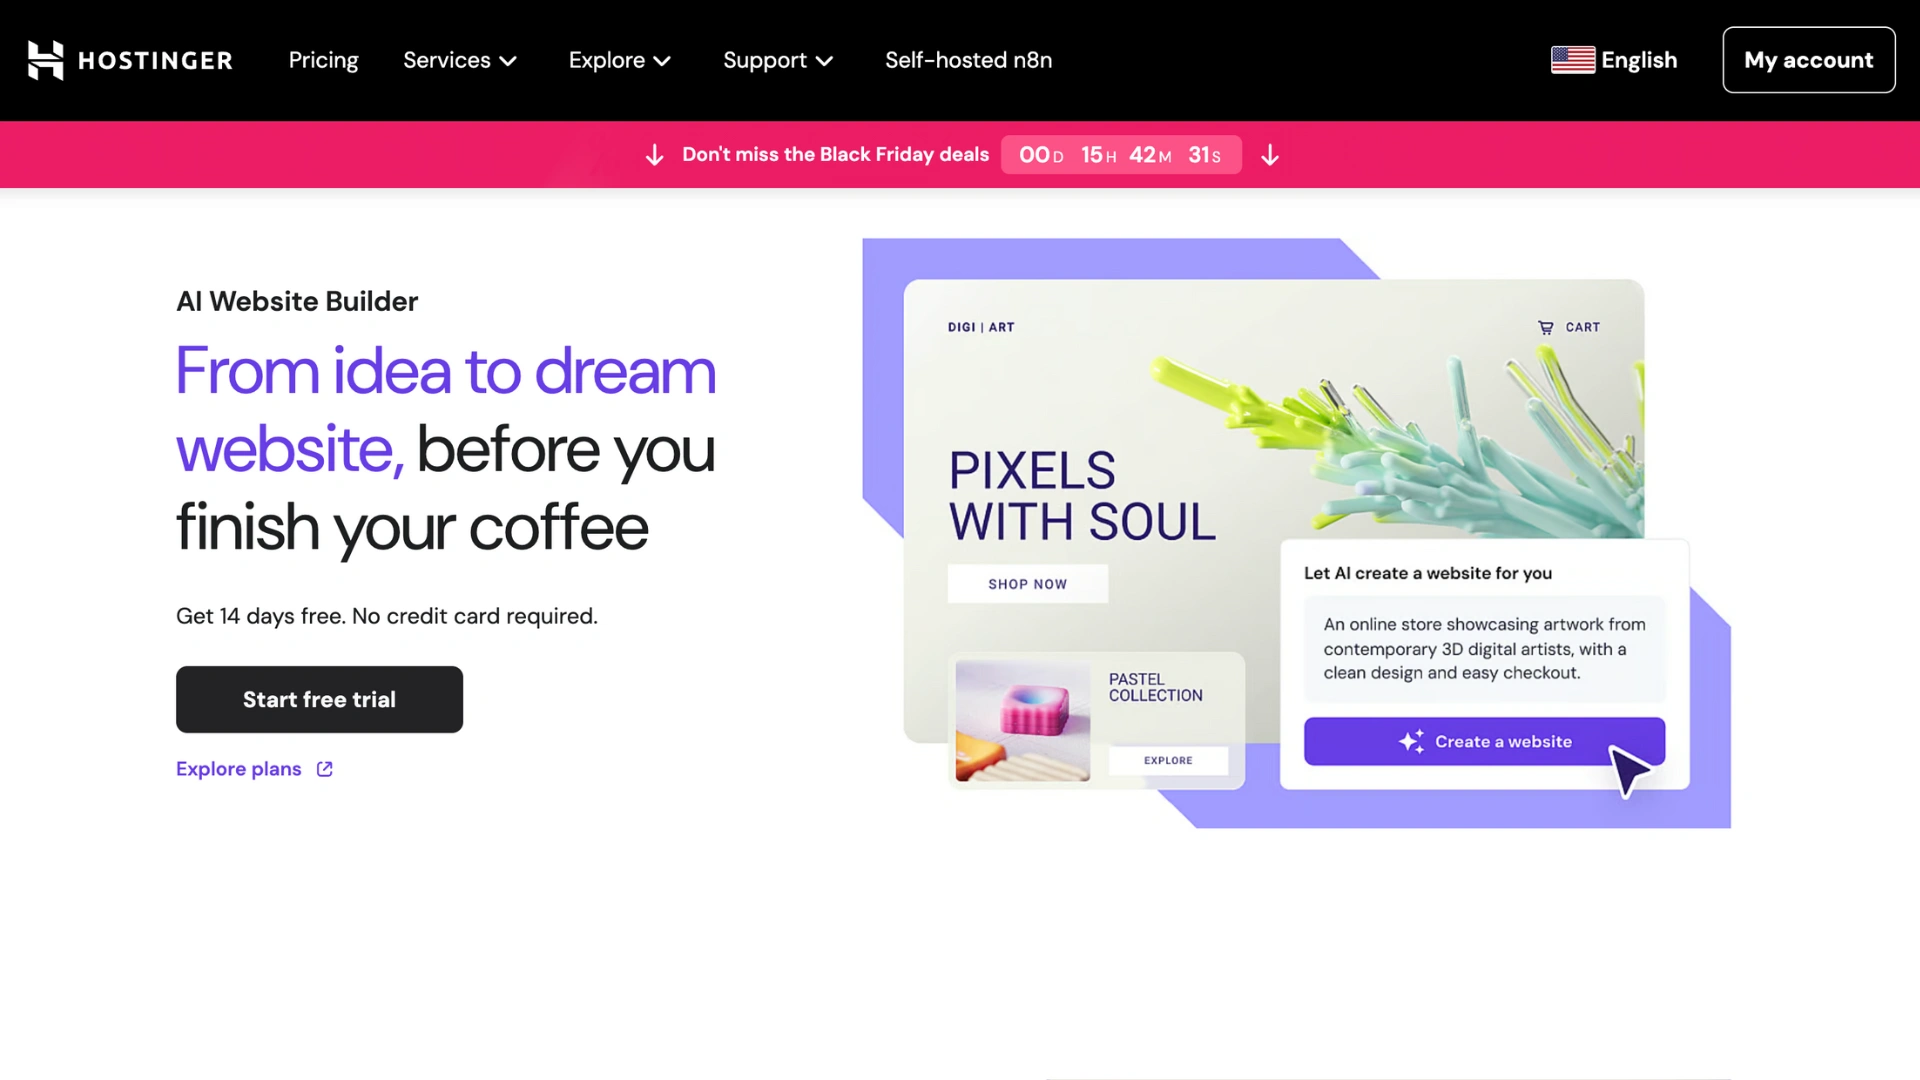Open the Pricing page
This screenshot has height=1080, width=1920.
(323, 60)
